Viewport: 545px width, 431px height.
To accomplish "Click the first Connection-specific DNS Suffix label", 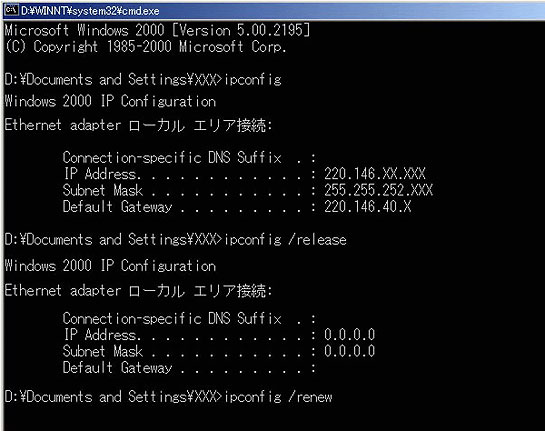I will pos(172,158).
